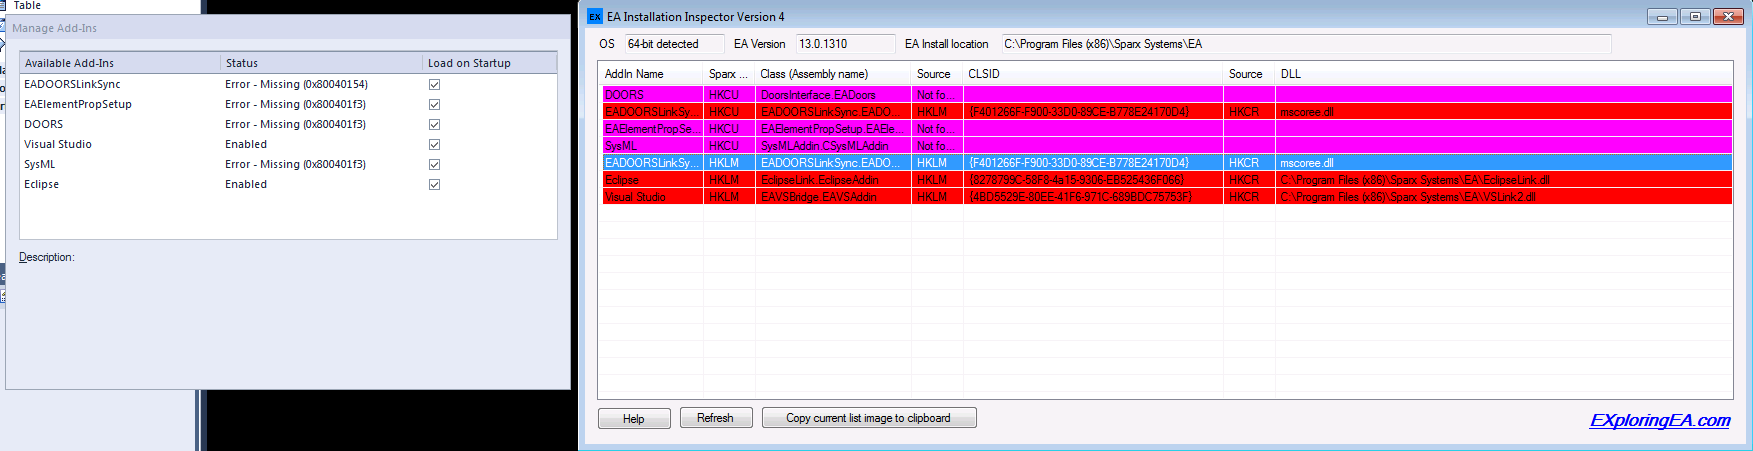Minimize the EA Installation Inspector window
1753x451 pixels.
(x=1662, y=16)
